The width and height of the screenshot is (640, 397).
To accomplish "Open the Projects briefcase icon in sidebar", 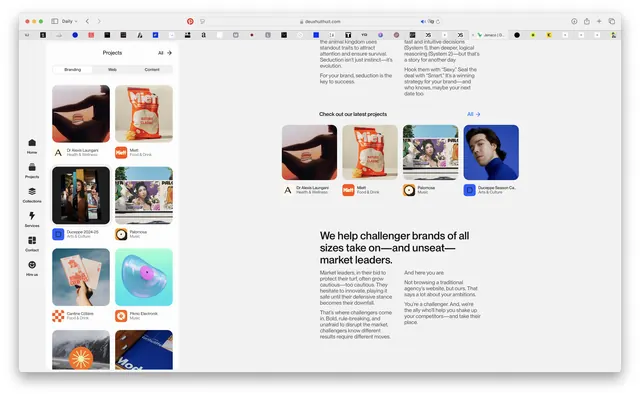I will [x=32, y=167].
